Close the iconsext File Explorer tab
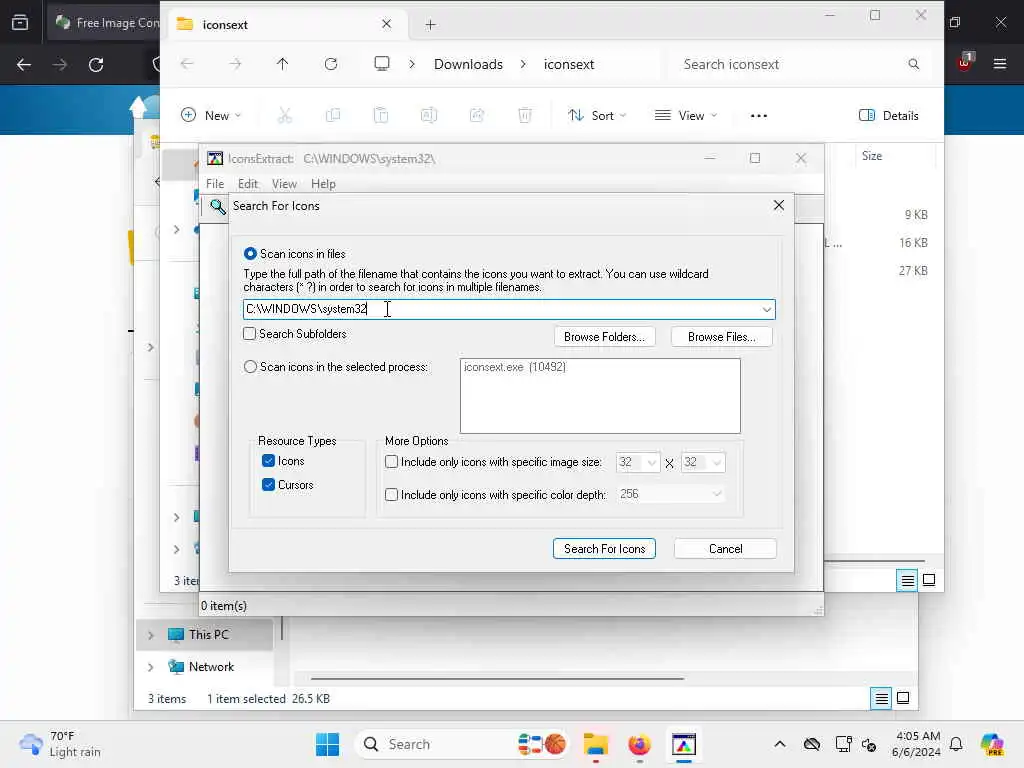This screenshot has height=768, width=1024. pos(387,24)
